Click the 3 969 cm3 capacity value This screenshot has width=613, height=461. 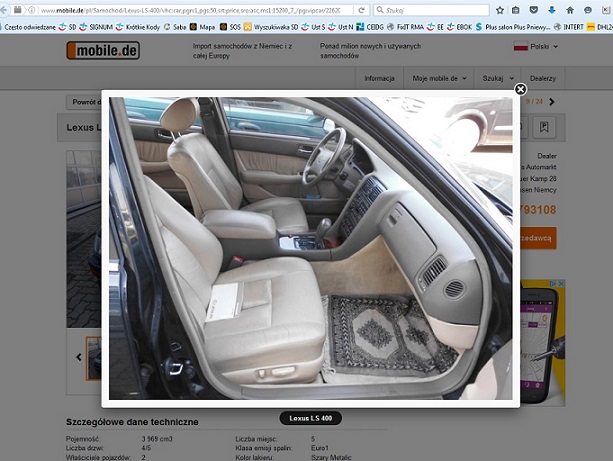pos(157,439)
